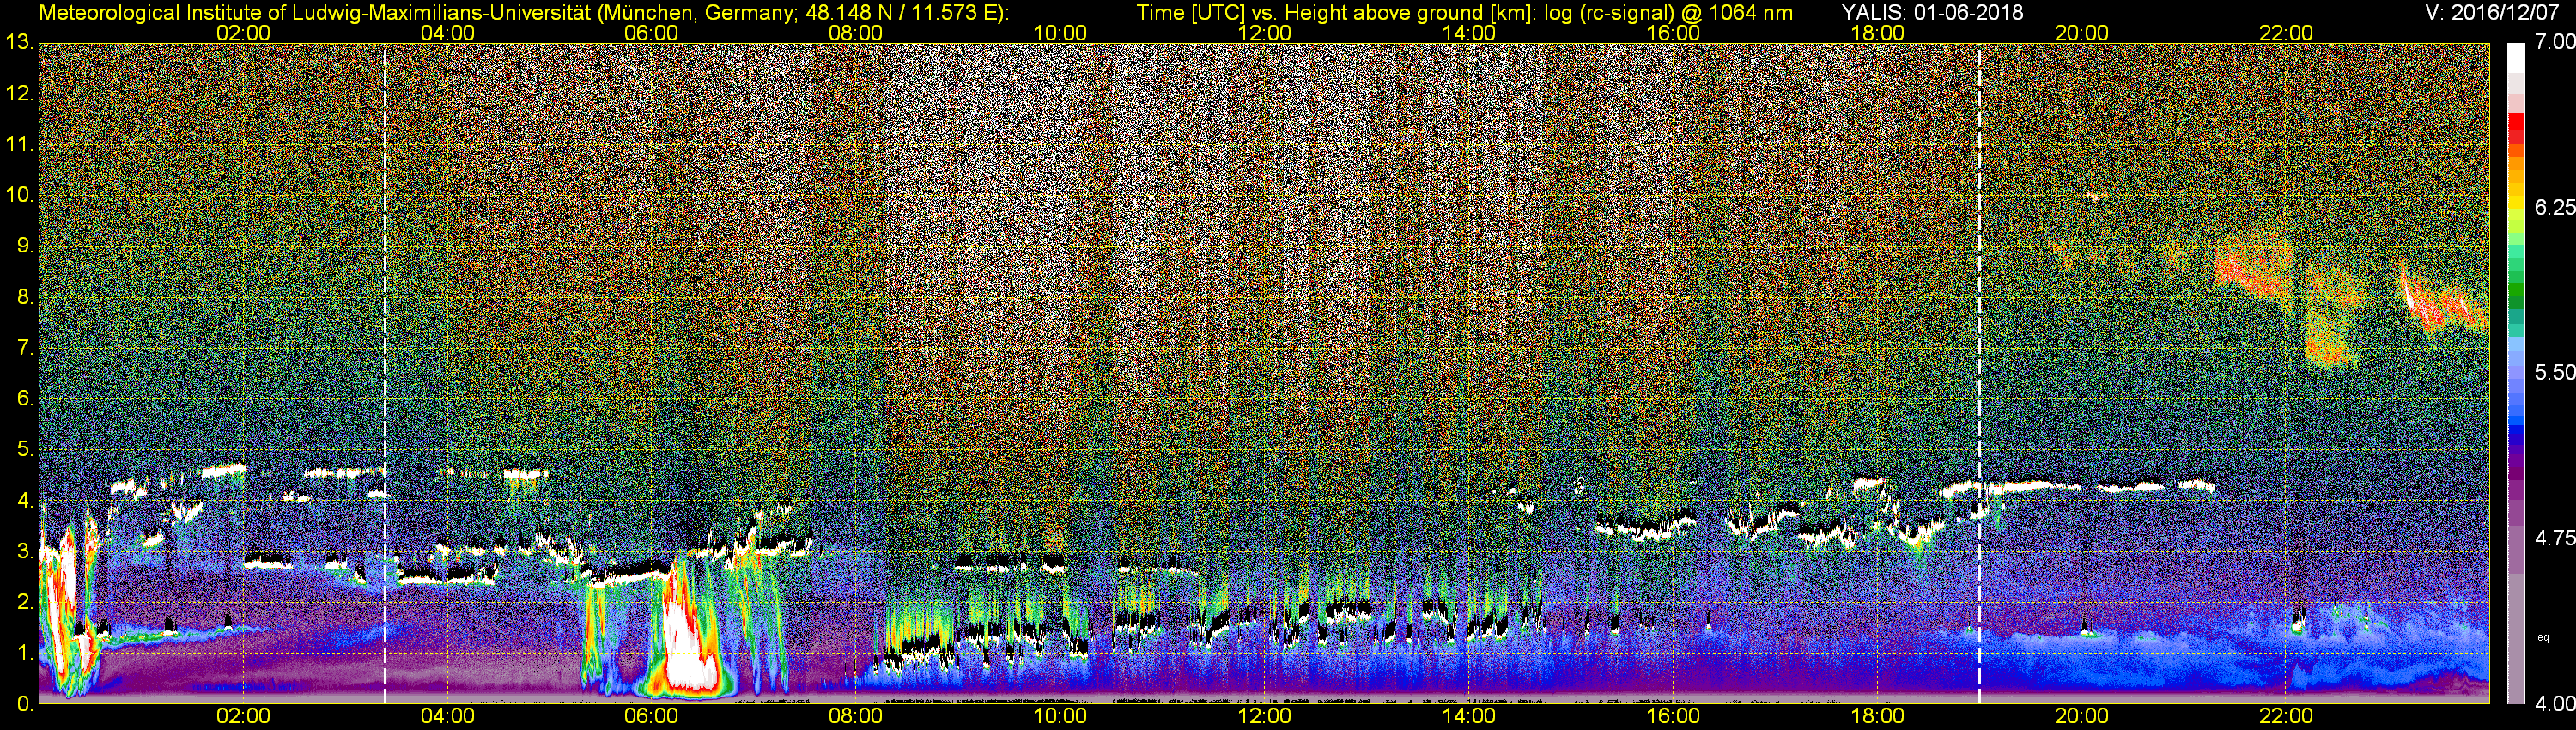Click the 13 km label on the height axis
Screen dimensions: 2576x730
(x=19, y=42)
